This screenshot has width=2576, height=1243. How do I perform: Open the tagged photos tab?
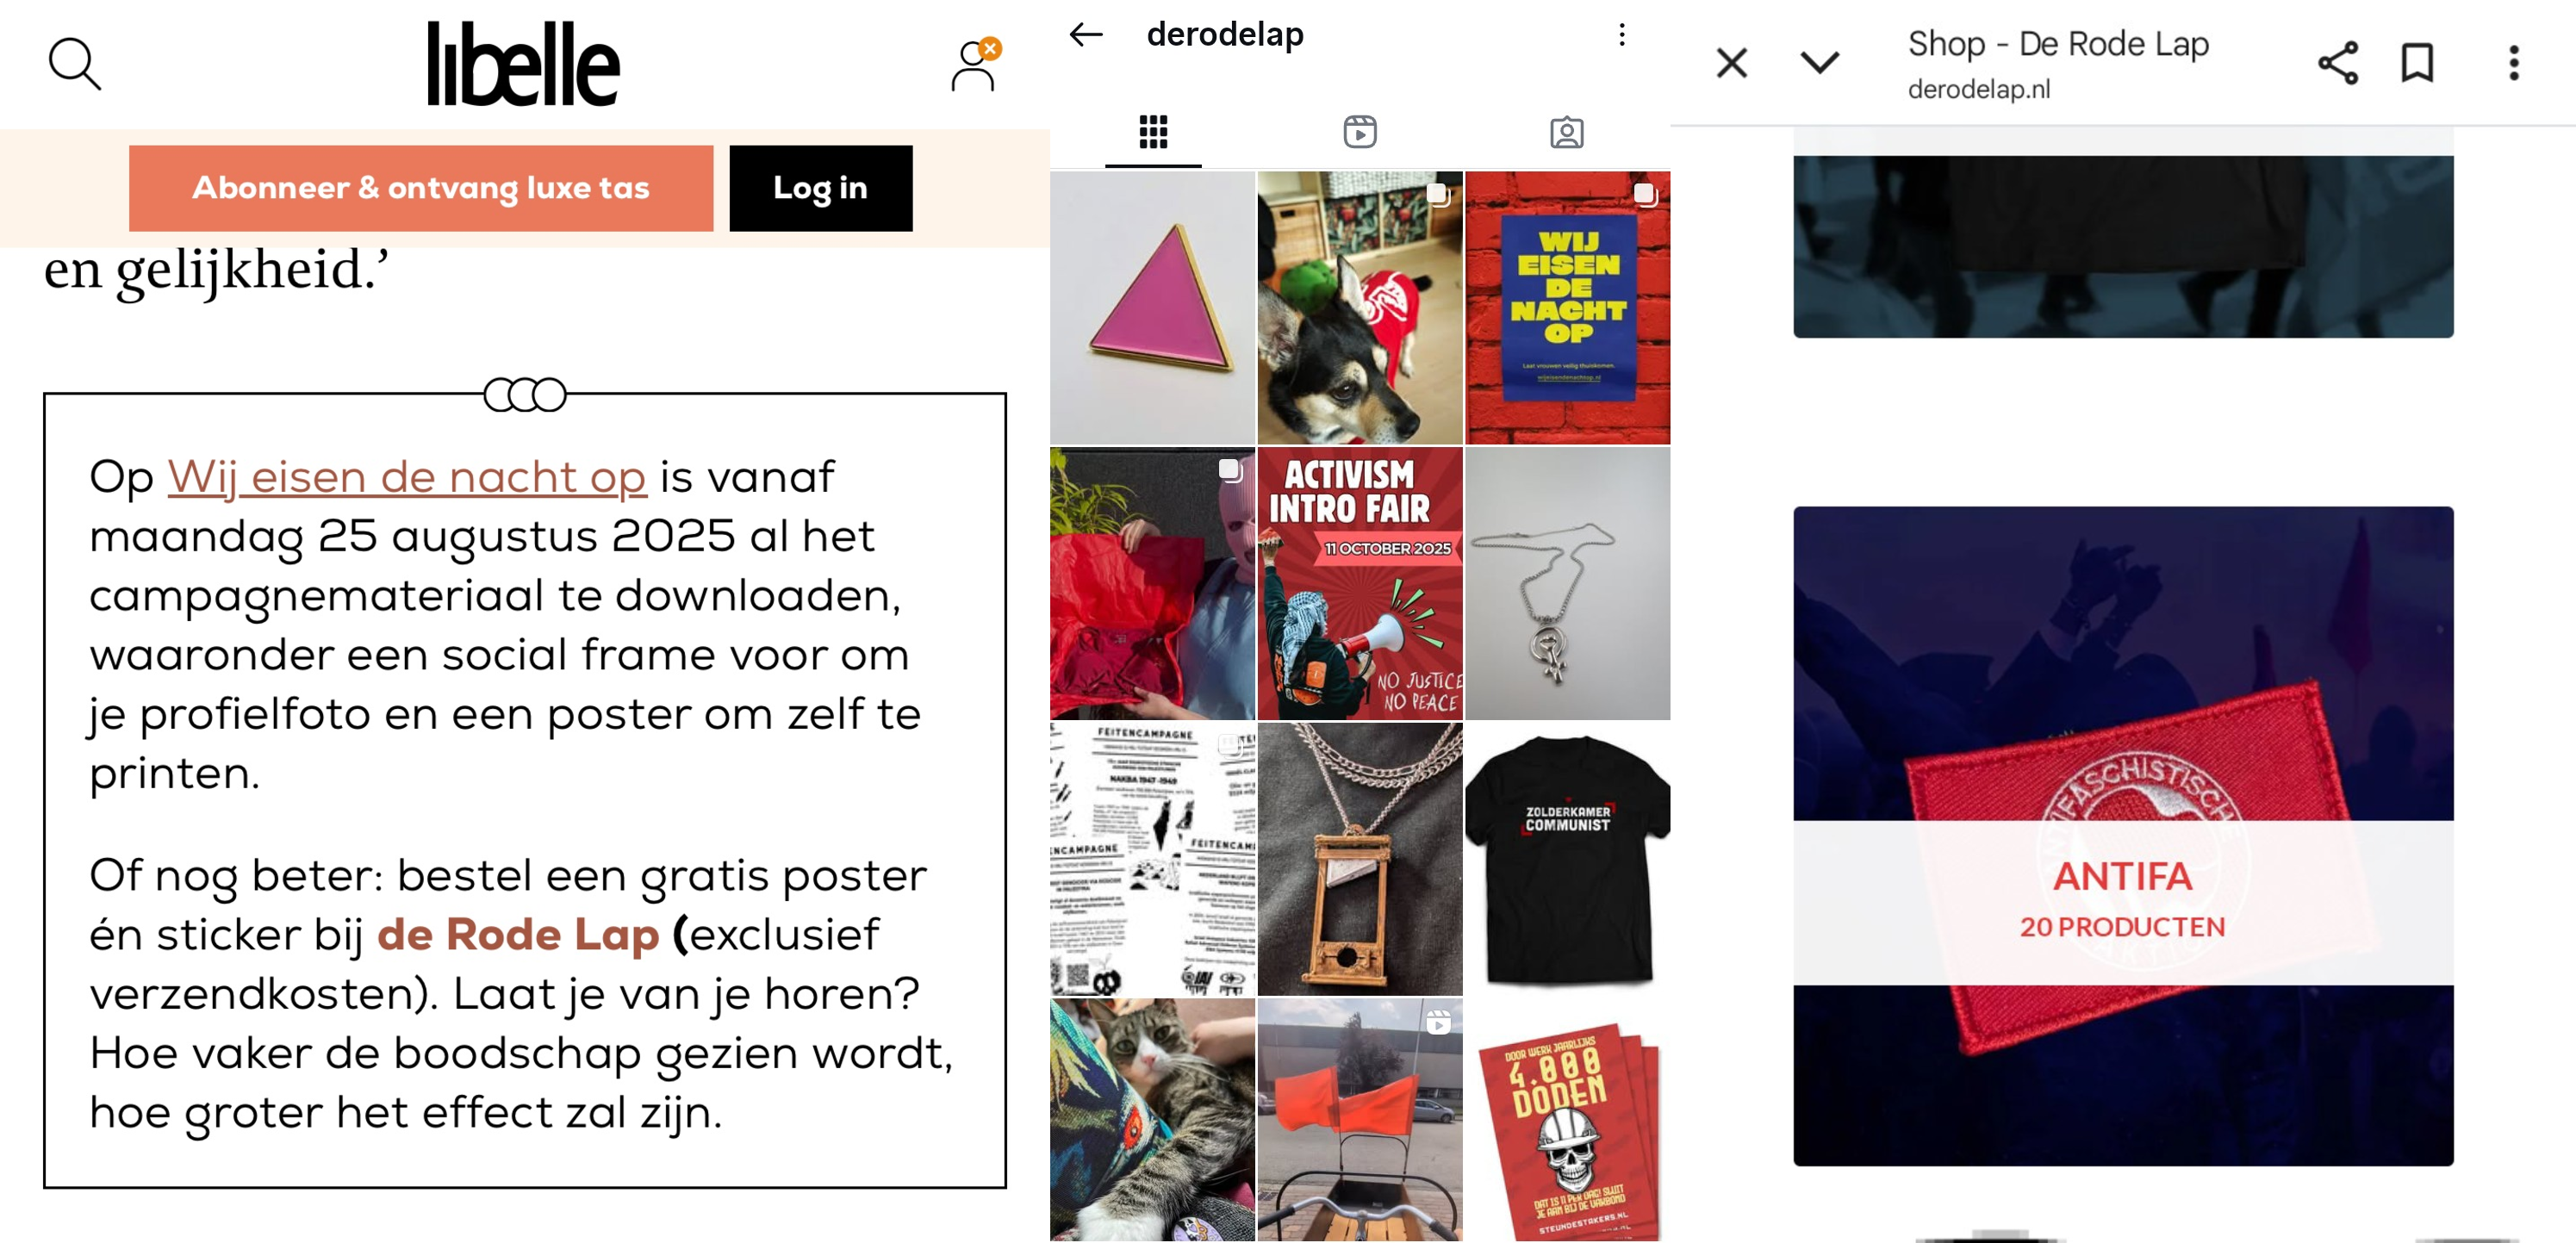1566,132
